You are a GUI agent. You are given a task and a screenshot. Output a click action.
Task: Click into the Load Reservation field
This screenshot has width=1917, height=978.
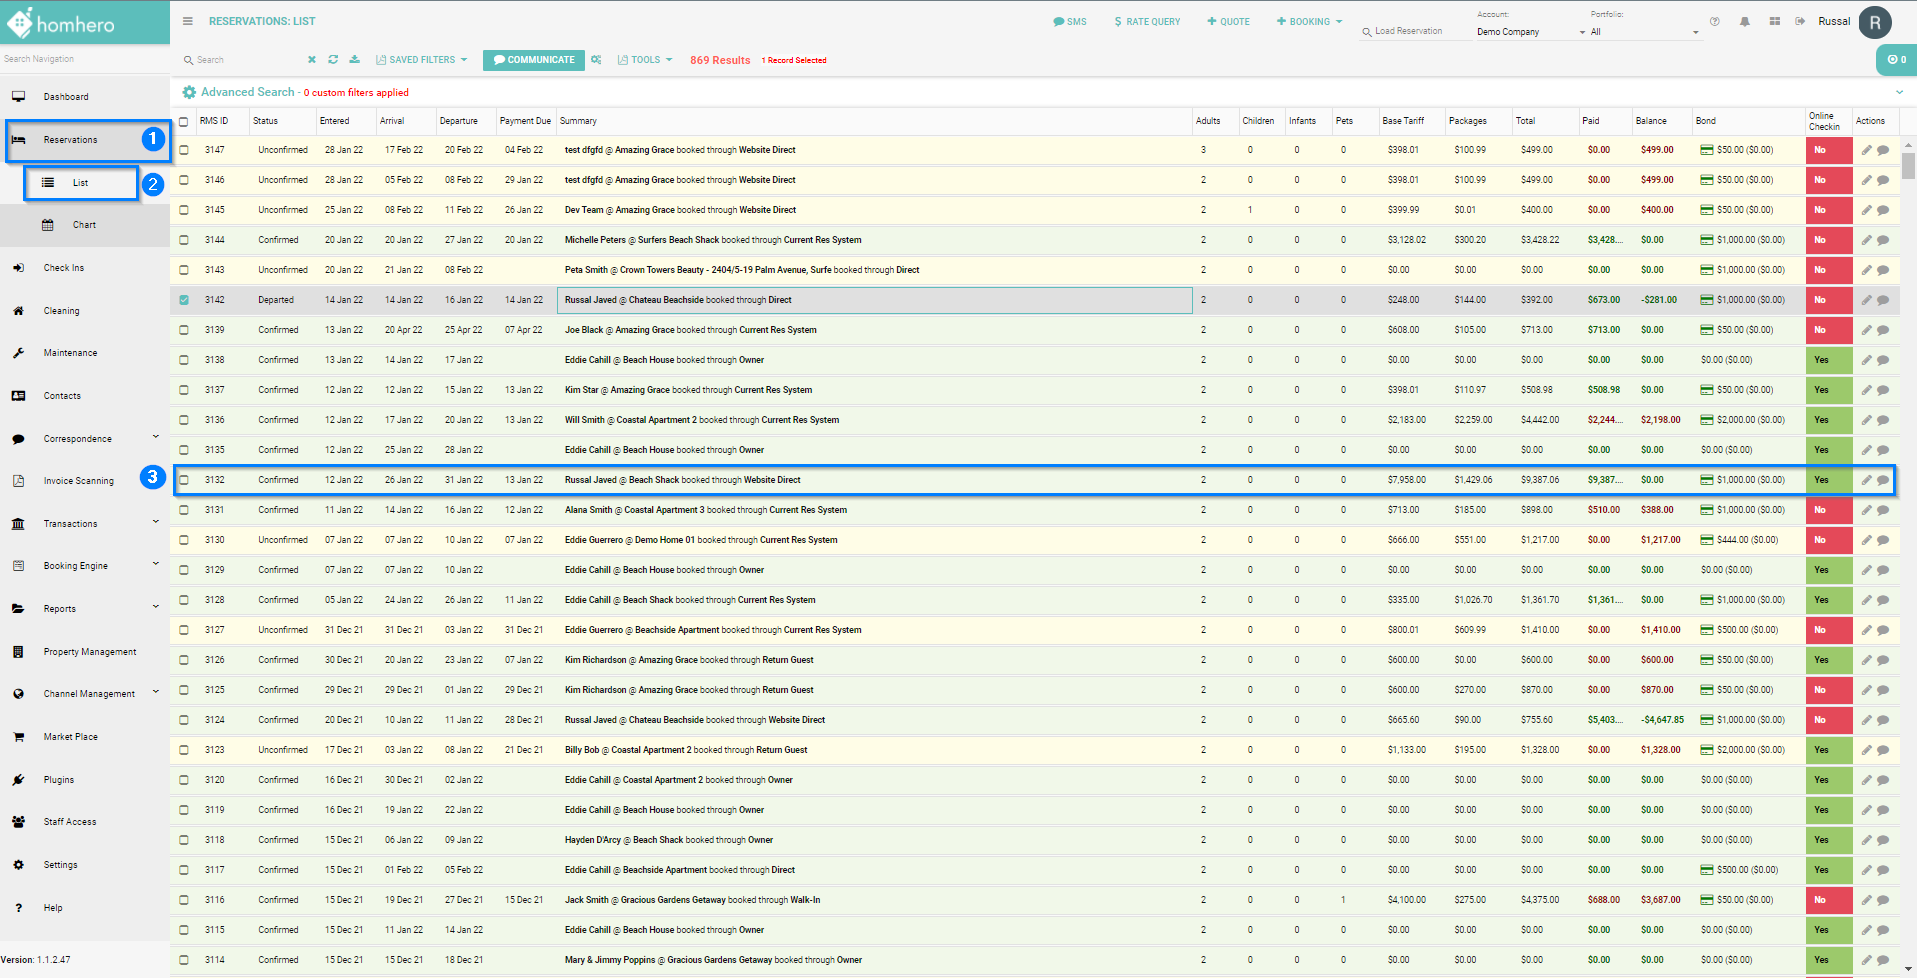pos(1408,31)
